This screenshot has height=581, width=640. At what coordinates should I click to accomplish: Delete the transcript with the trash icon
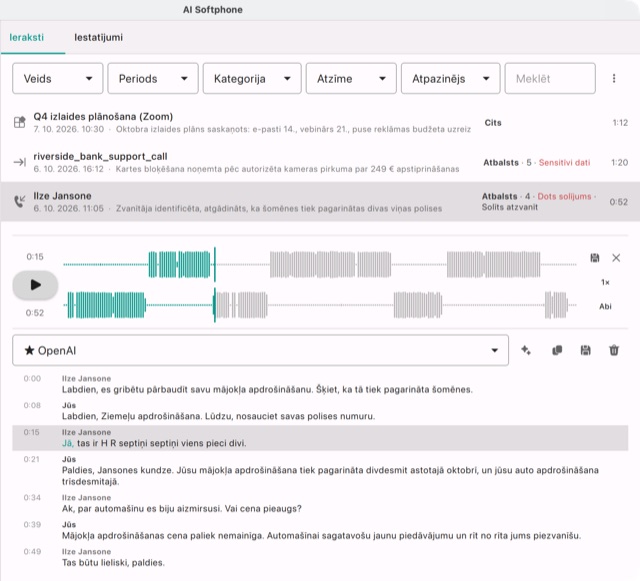pyautogui.click(x=614, y=350)
